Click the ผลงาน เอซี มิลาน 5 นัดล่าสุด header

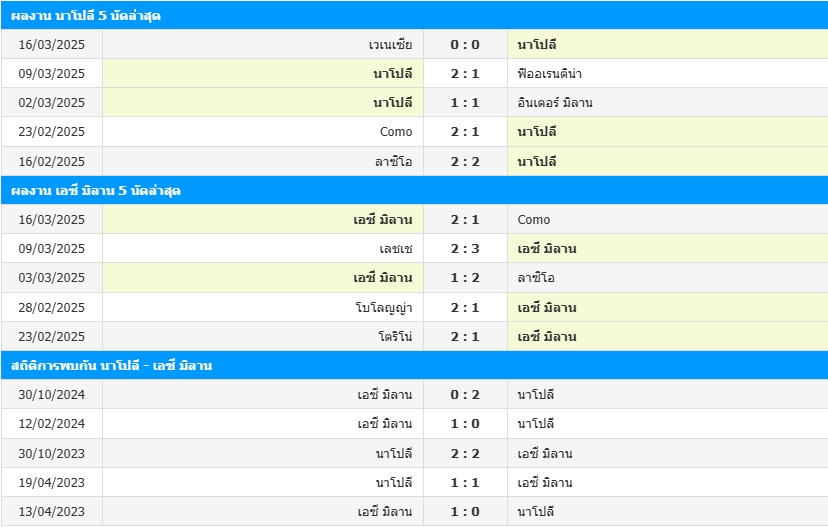(414, 190)
